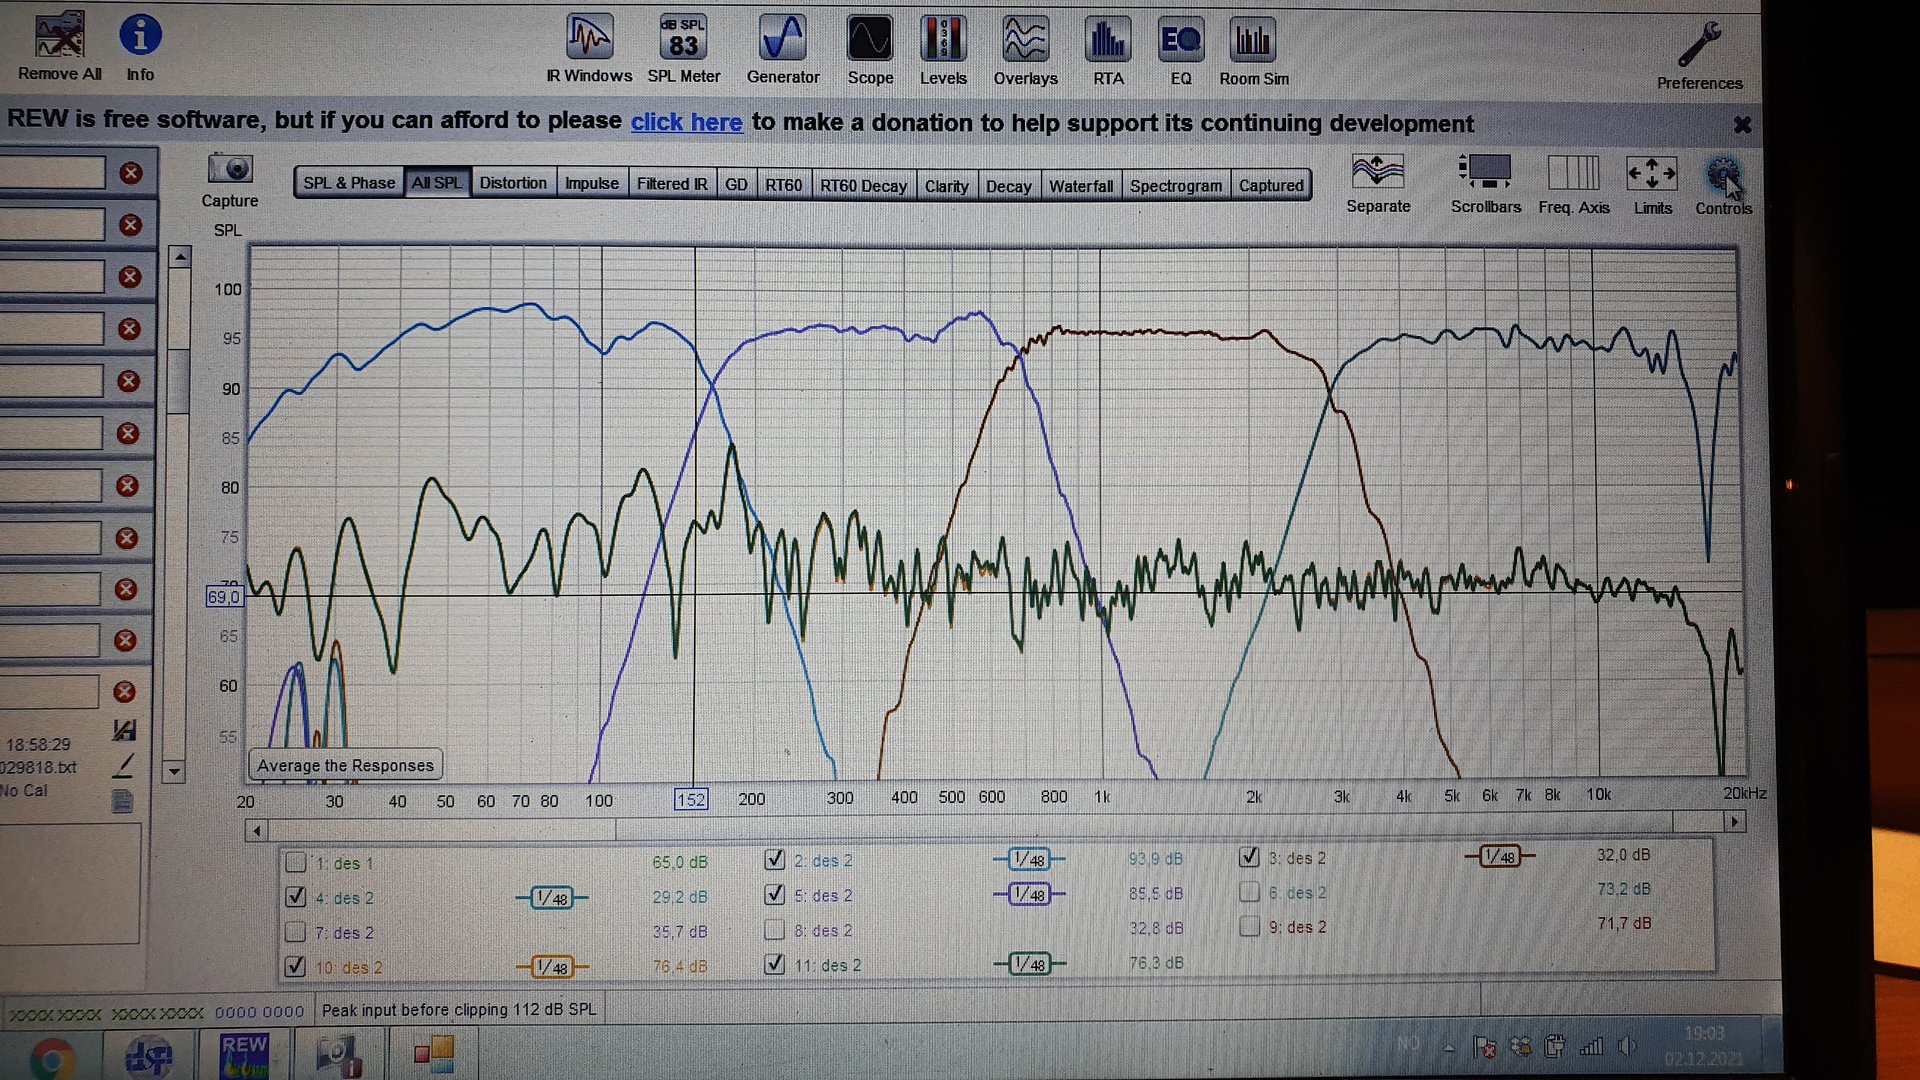Viewport: 1920px width, 1080px height.
Task: Switch to the Distortion tab
Action: point(512,183)
